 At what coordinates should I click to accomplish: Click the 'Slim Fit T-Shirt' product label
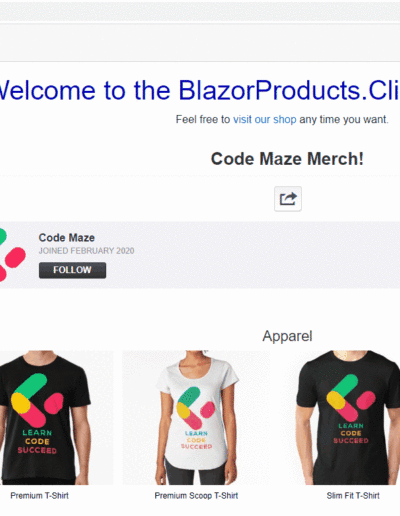(353, 496)
